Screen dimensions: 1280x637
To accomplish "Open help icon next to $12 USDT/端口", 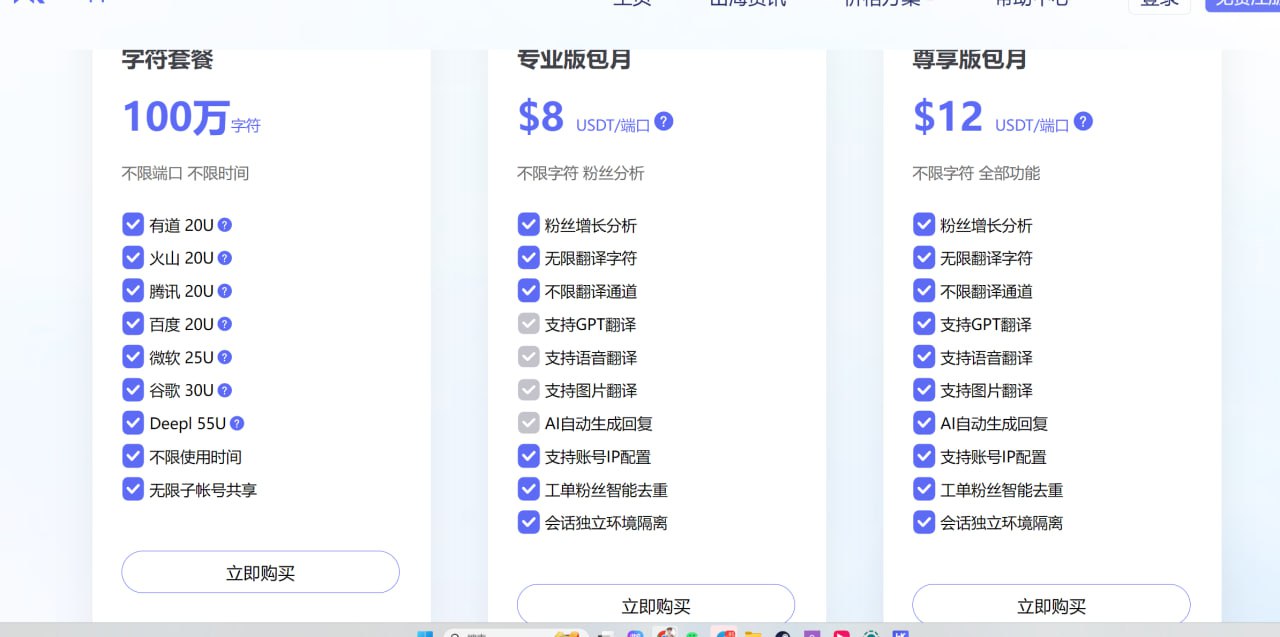I will [x=1083, y=122].
